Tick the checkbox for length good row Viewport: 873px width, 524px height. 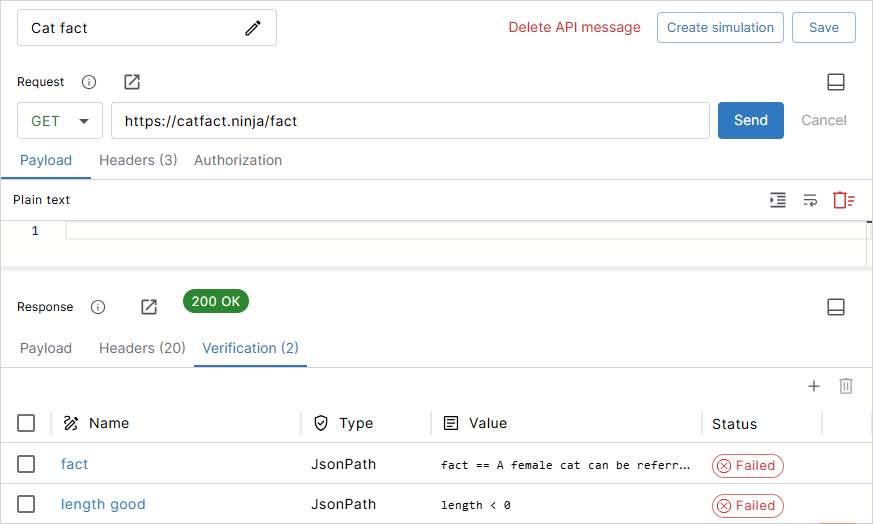coord(26,504)
